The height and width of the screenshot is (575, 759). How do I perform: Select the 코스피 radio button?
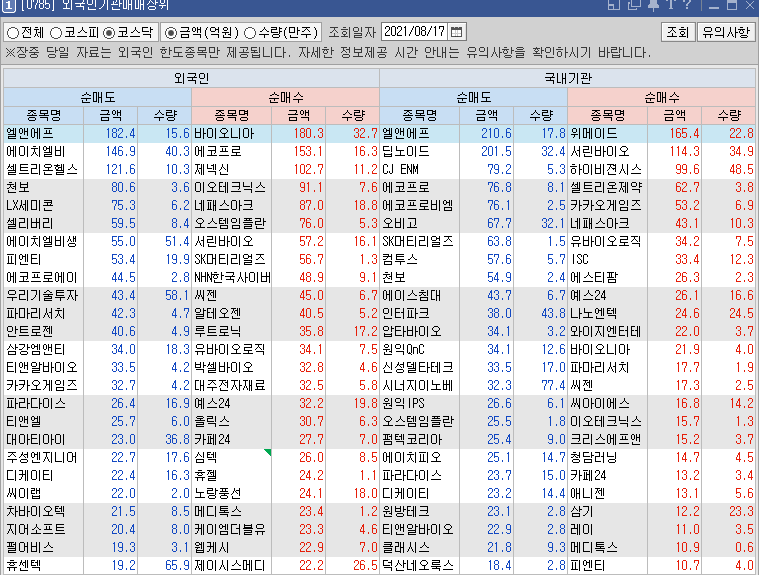[56, 32]
